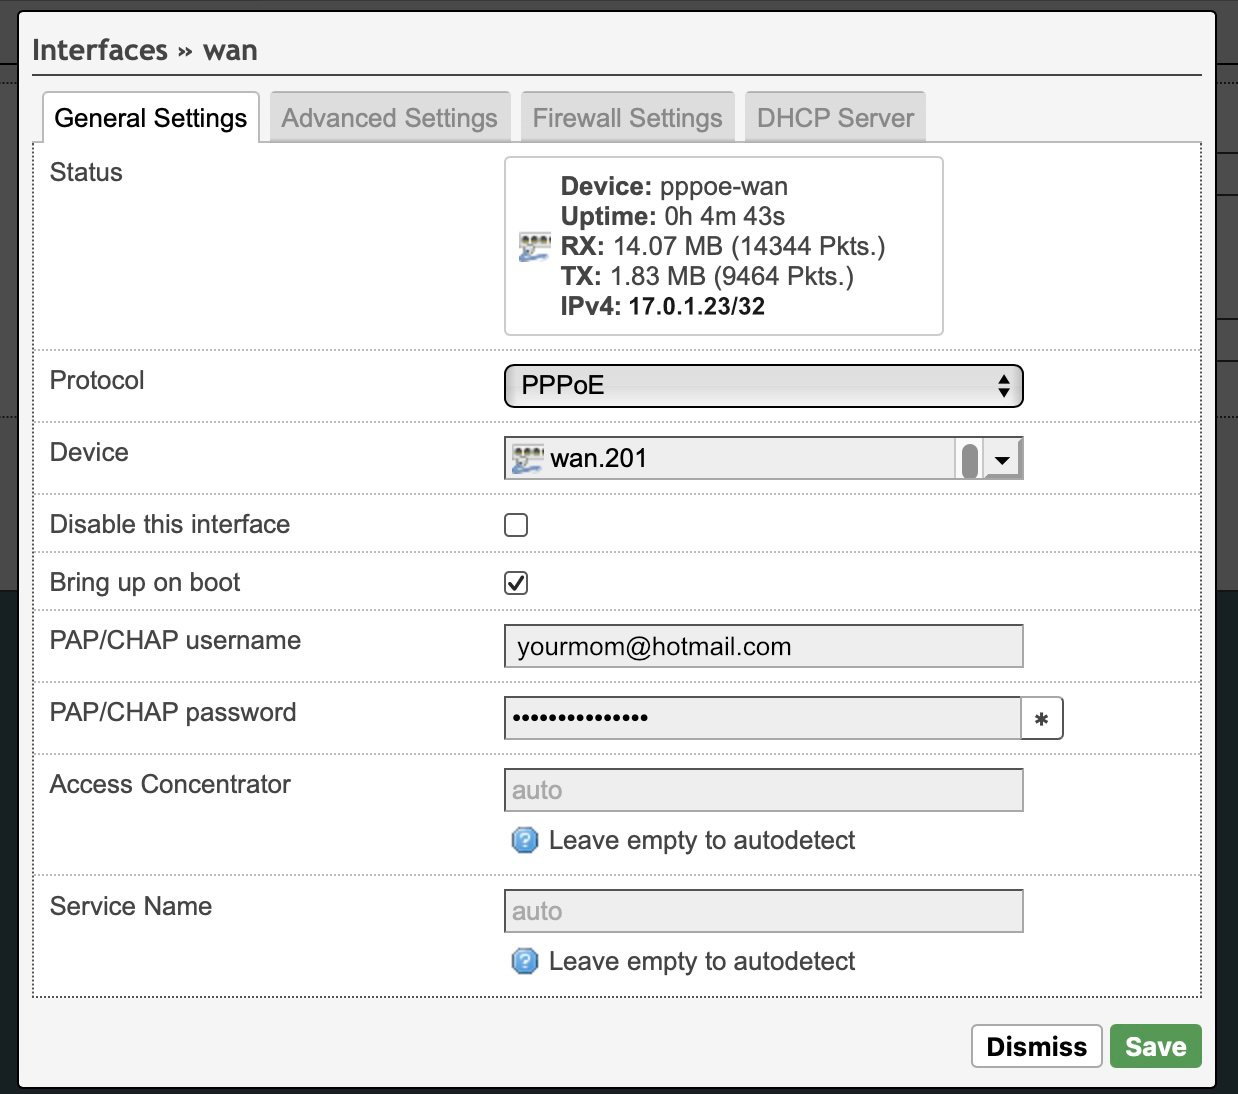Go to the DHCP Server tab
This screenshot has width=1238, height=1094.
coord(836,118)
